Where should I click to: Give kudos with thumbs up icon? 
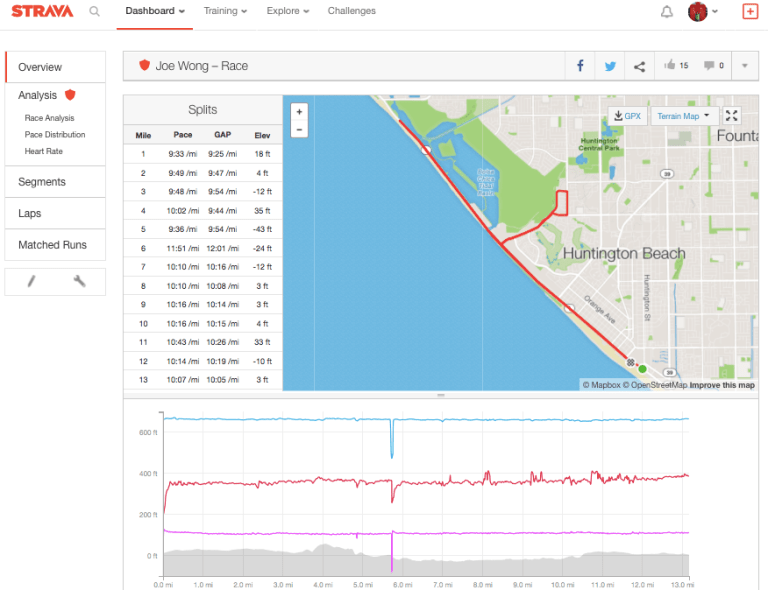(x=669, y=66)
